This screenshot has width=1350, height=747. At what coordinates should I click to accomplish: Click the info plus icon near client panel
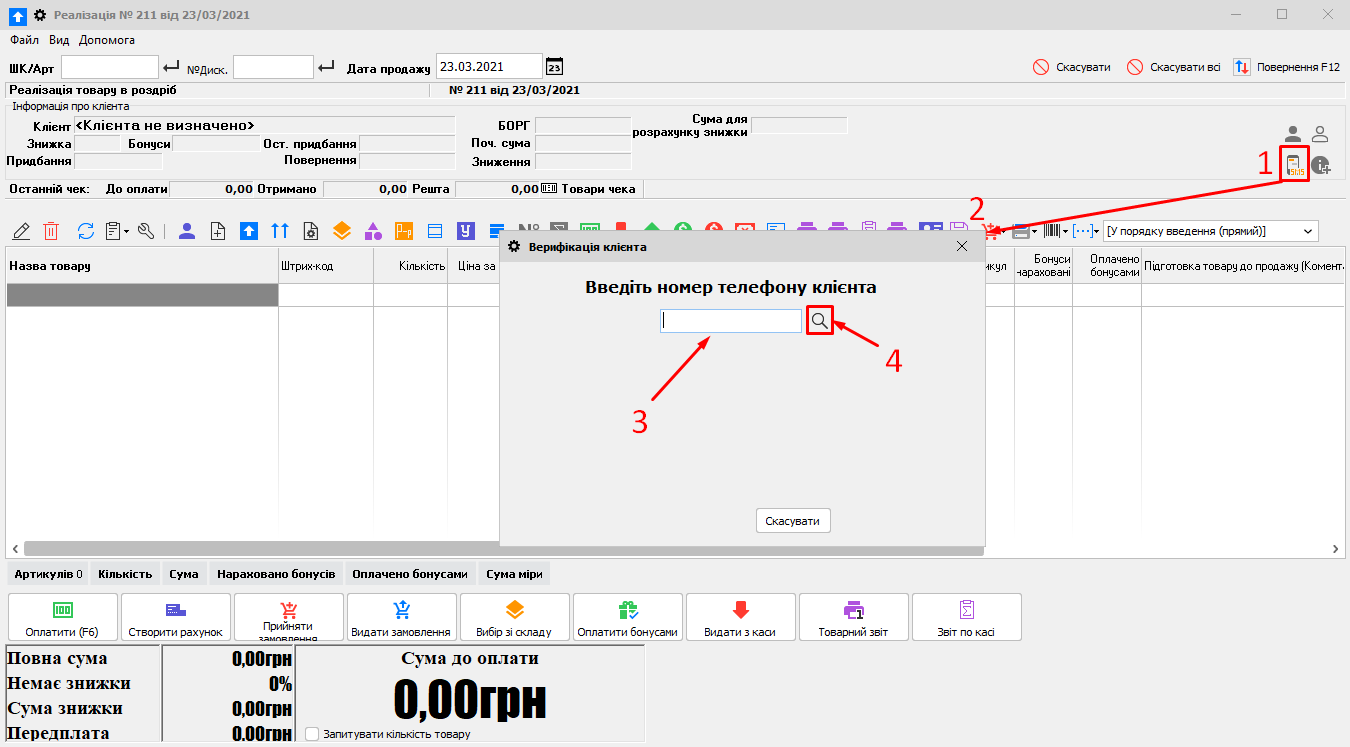(x=1321, y=166)
